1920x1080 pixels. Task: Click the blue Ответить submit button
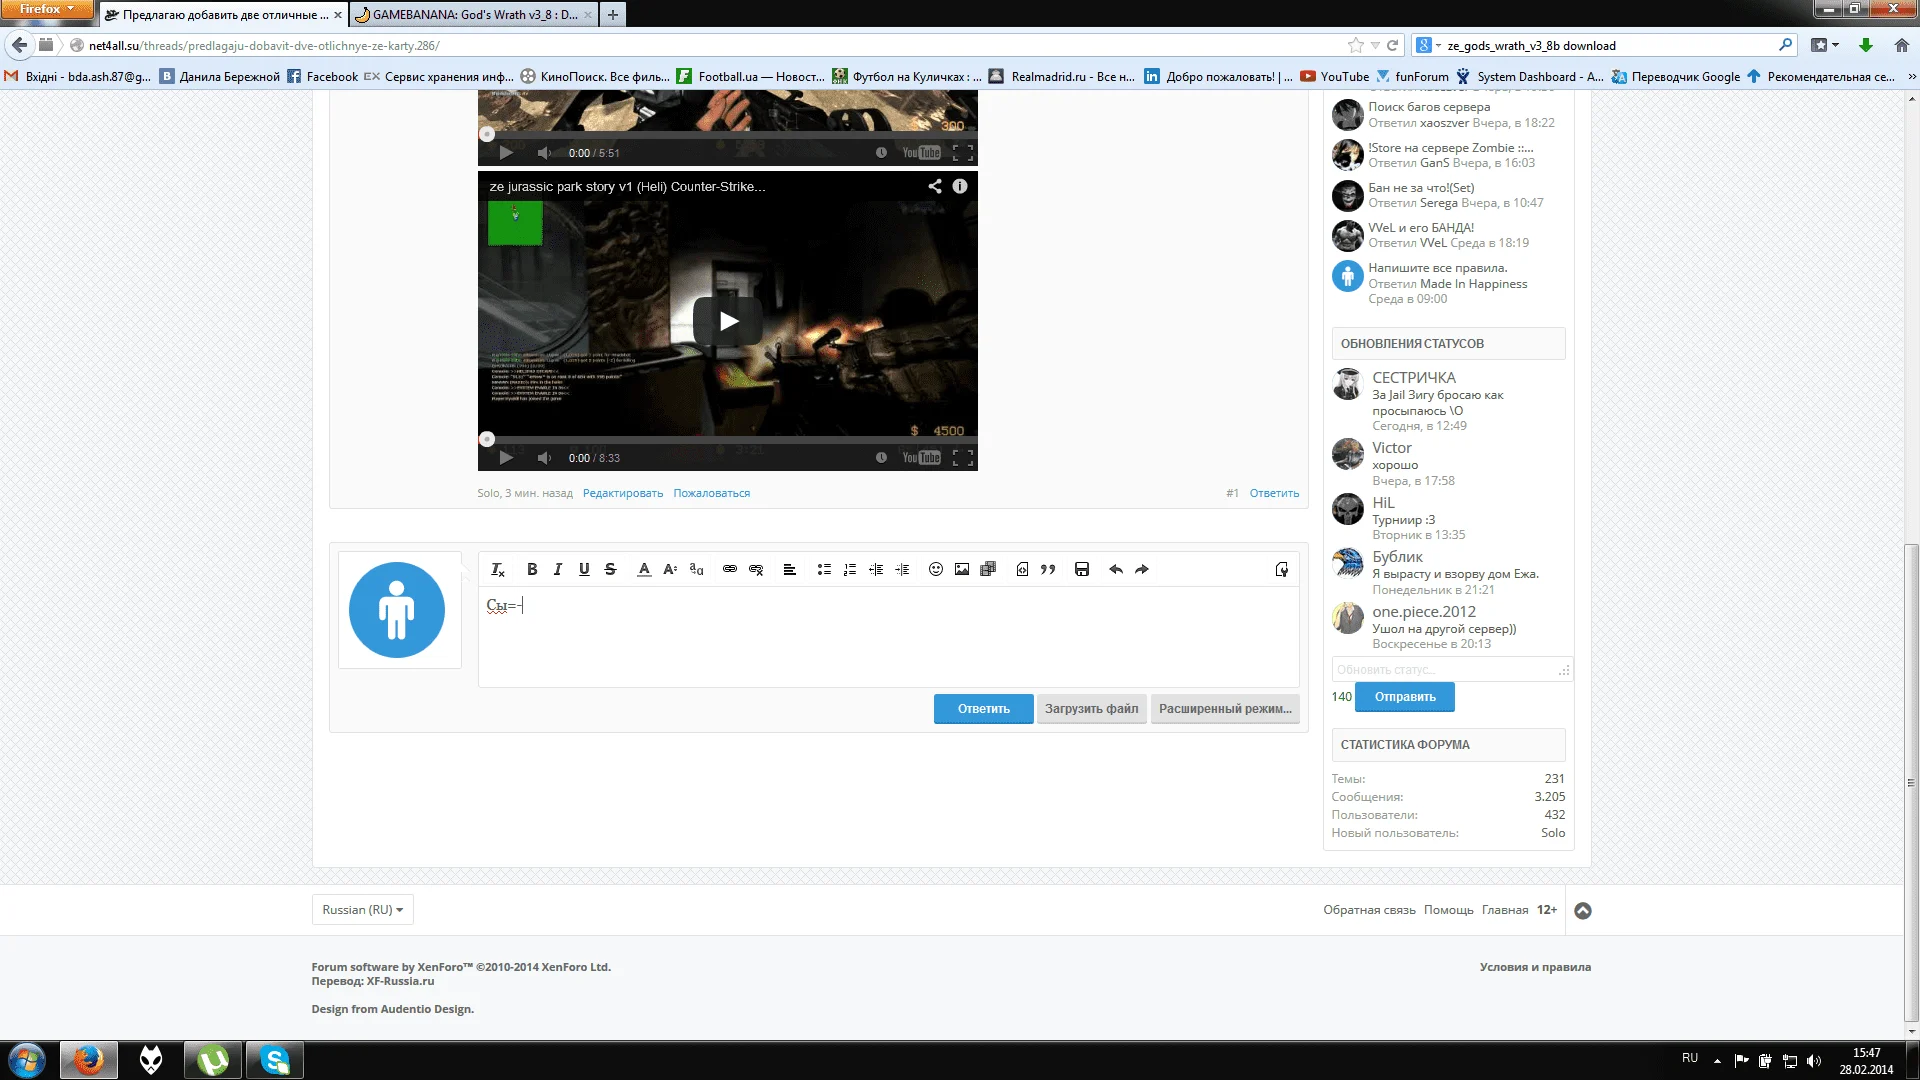click(x=983, y=709)
